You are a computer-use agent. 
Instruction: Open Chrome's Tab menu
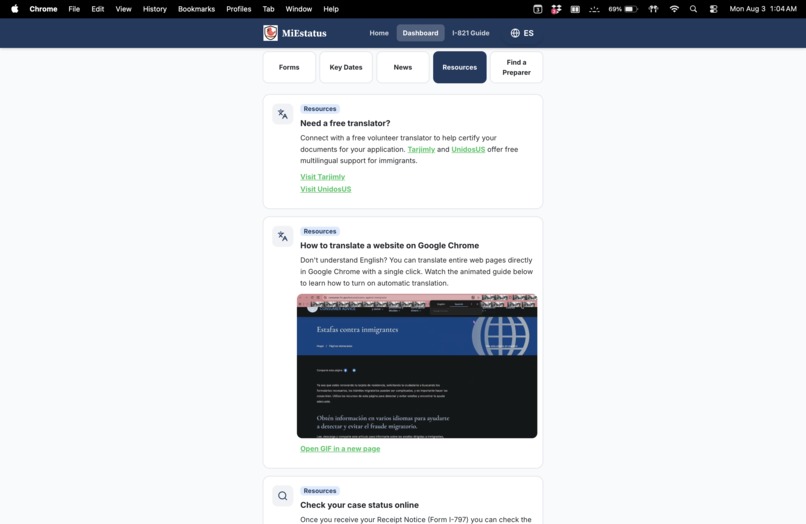coord(268,9)
